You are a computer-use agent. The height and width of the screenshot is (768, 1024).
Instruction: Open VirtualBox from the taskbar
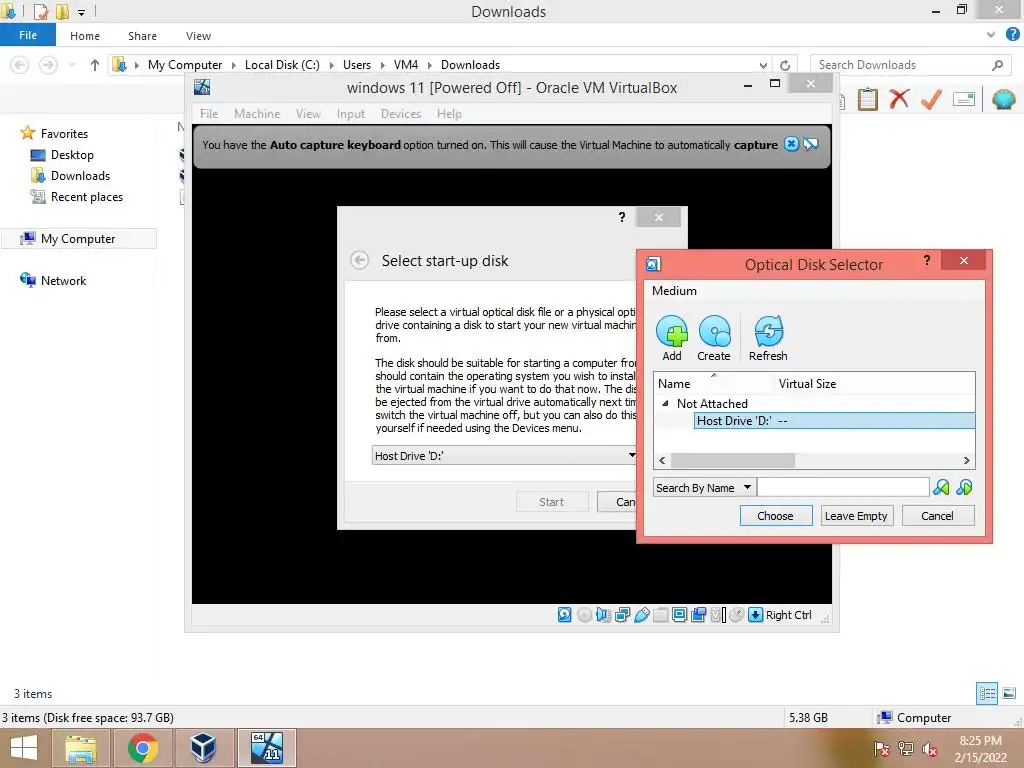point(202,748)
